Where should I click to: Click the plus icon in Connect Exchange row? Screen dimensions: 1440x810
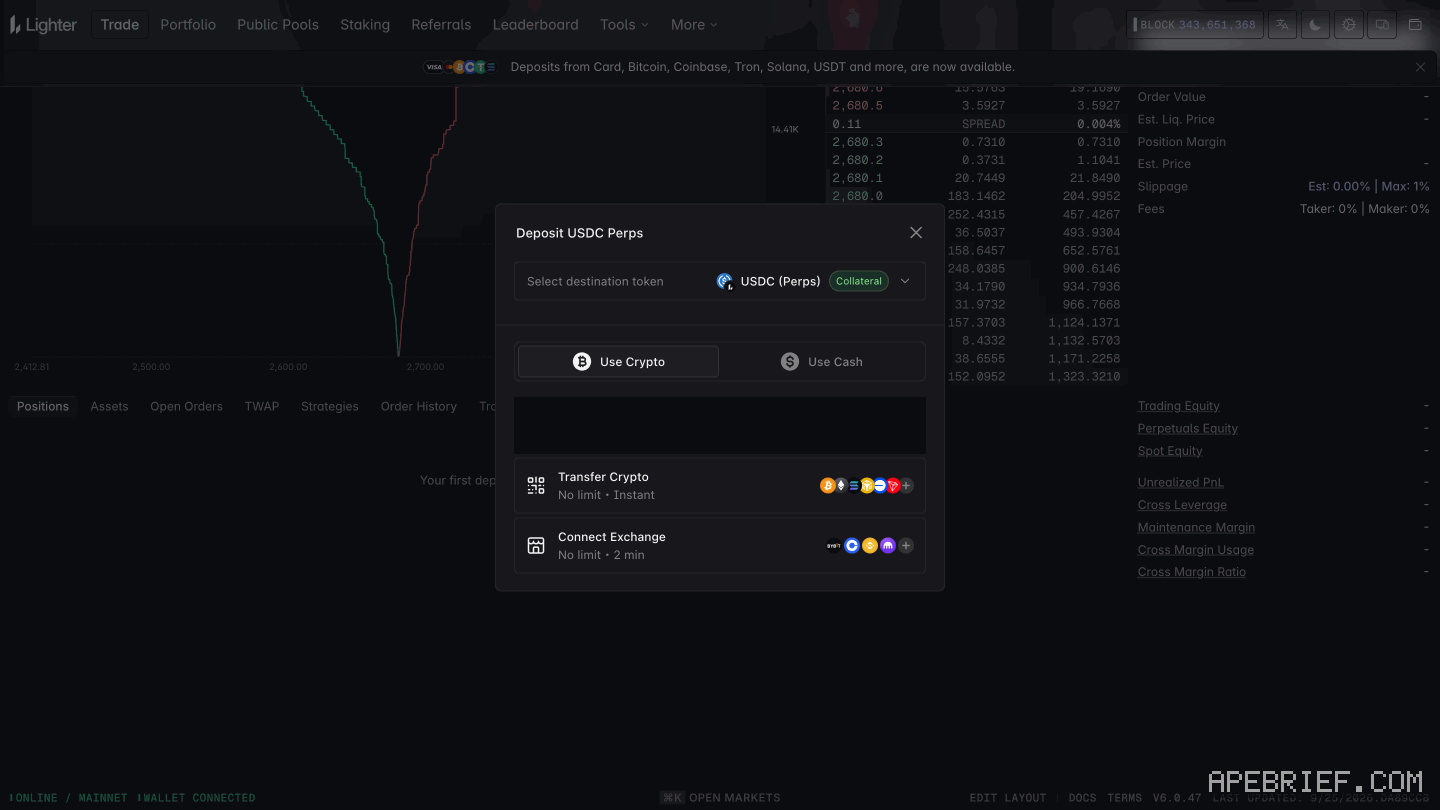tap(906, 546)
